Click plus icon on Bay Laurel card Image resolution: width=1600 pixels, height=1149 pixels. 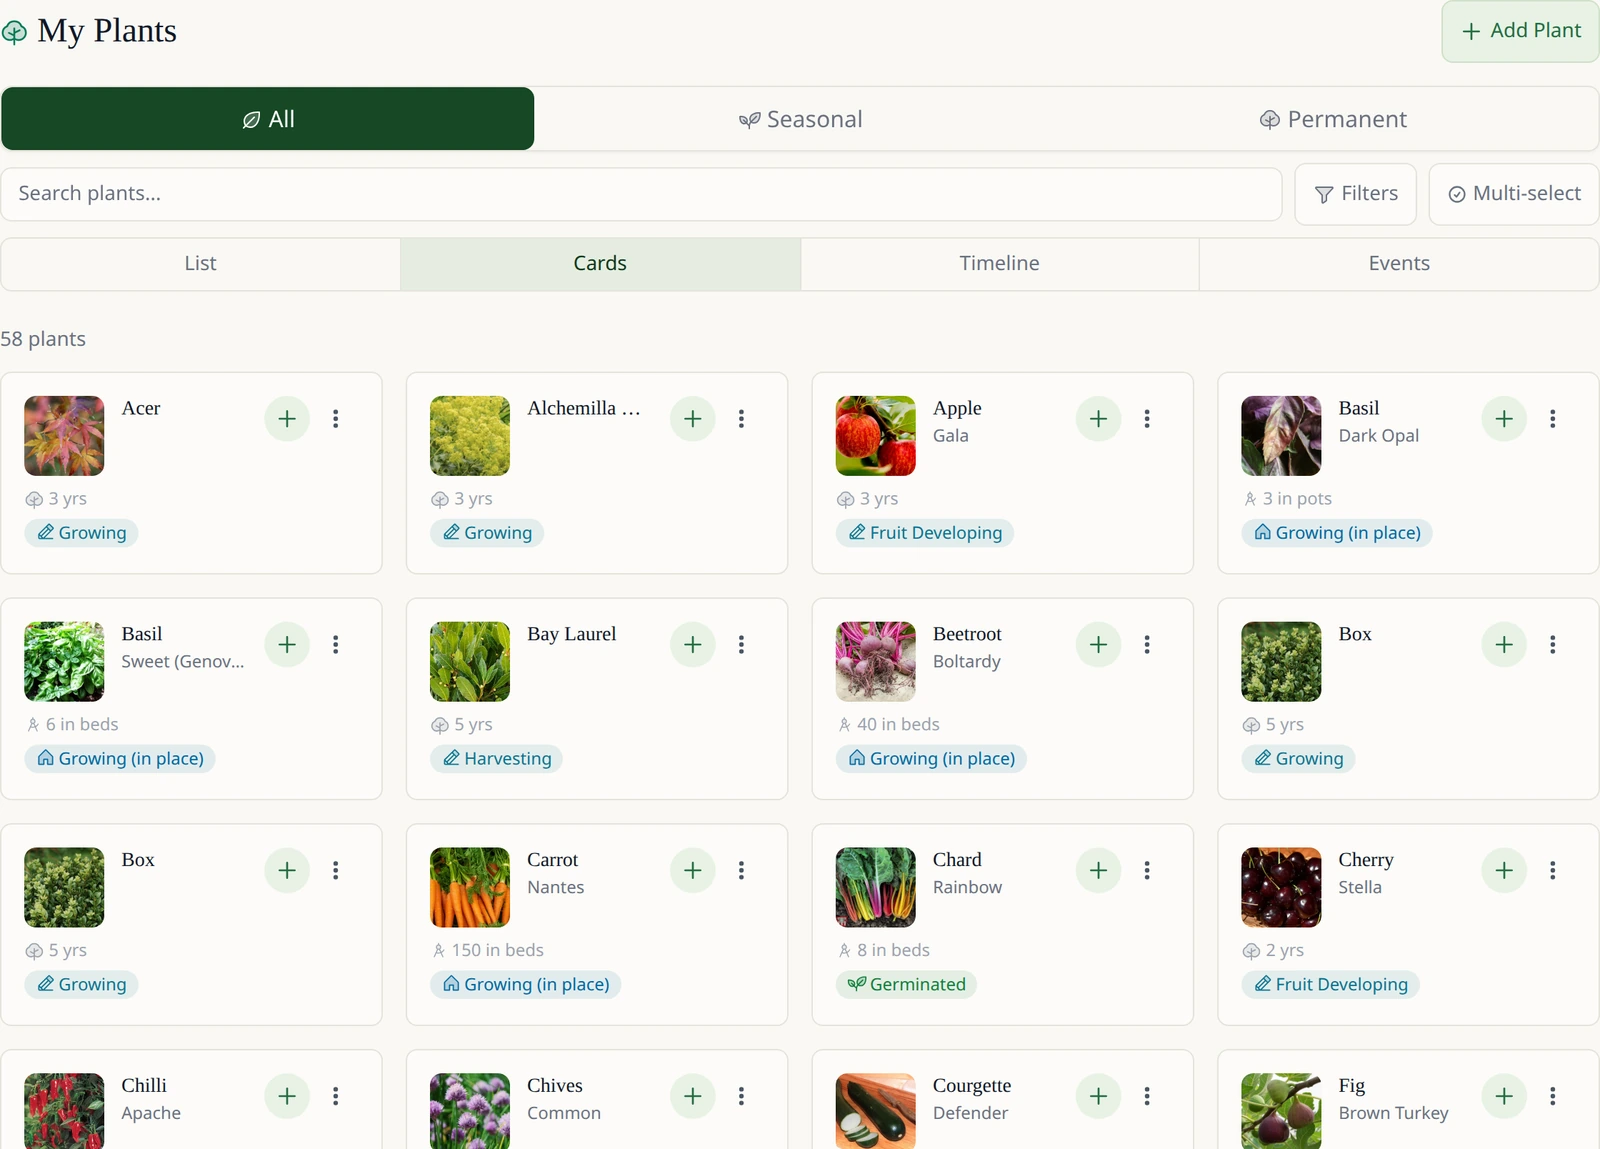pos(693,645)
